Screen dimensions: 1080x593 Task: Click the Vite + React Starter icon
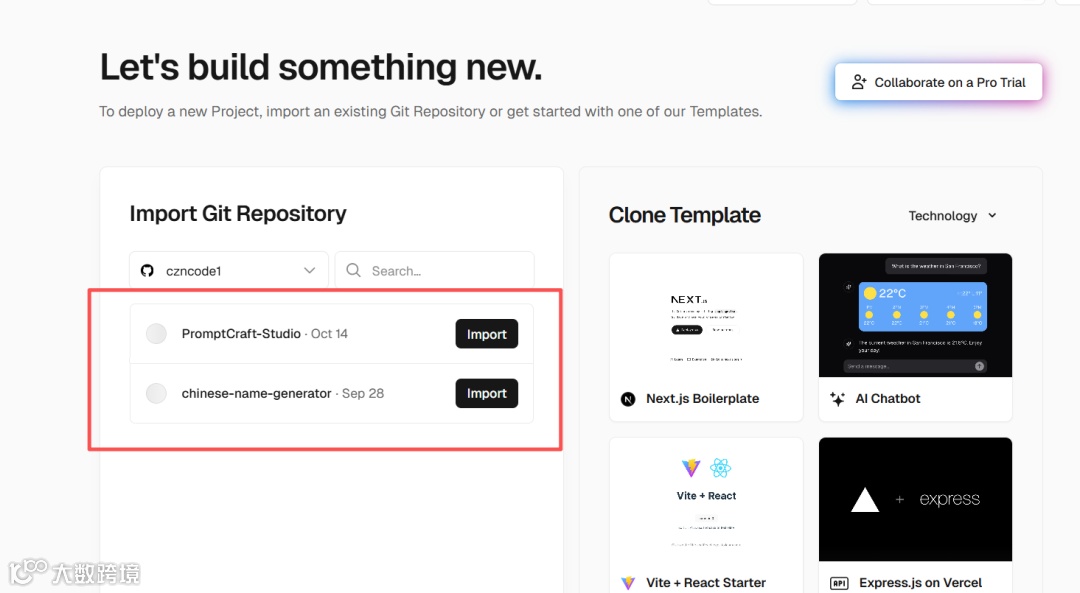[628, 583]
